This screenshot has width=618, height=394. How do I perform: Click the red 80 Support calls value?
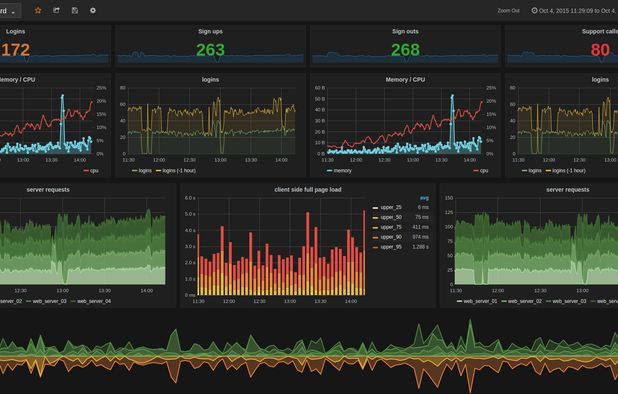click(600, 50)
